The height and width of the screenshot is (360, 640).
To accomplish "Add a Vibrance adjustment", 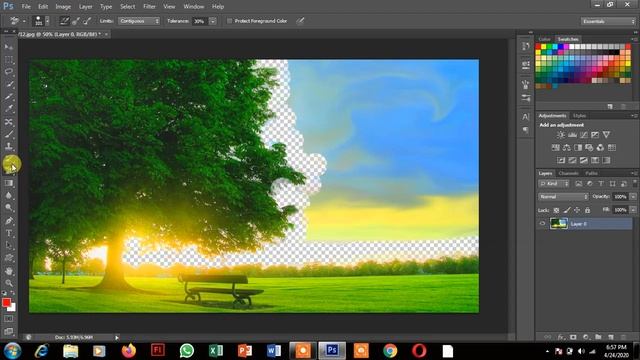I will click(x=606, y=135).
